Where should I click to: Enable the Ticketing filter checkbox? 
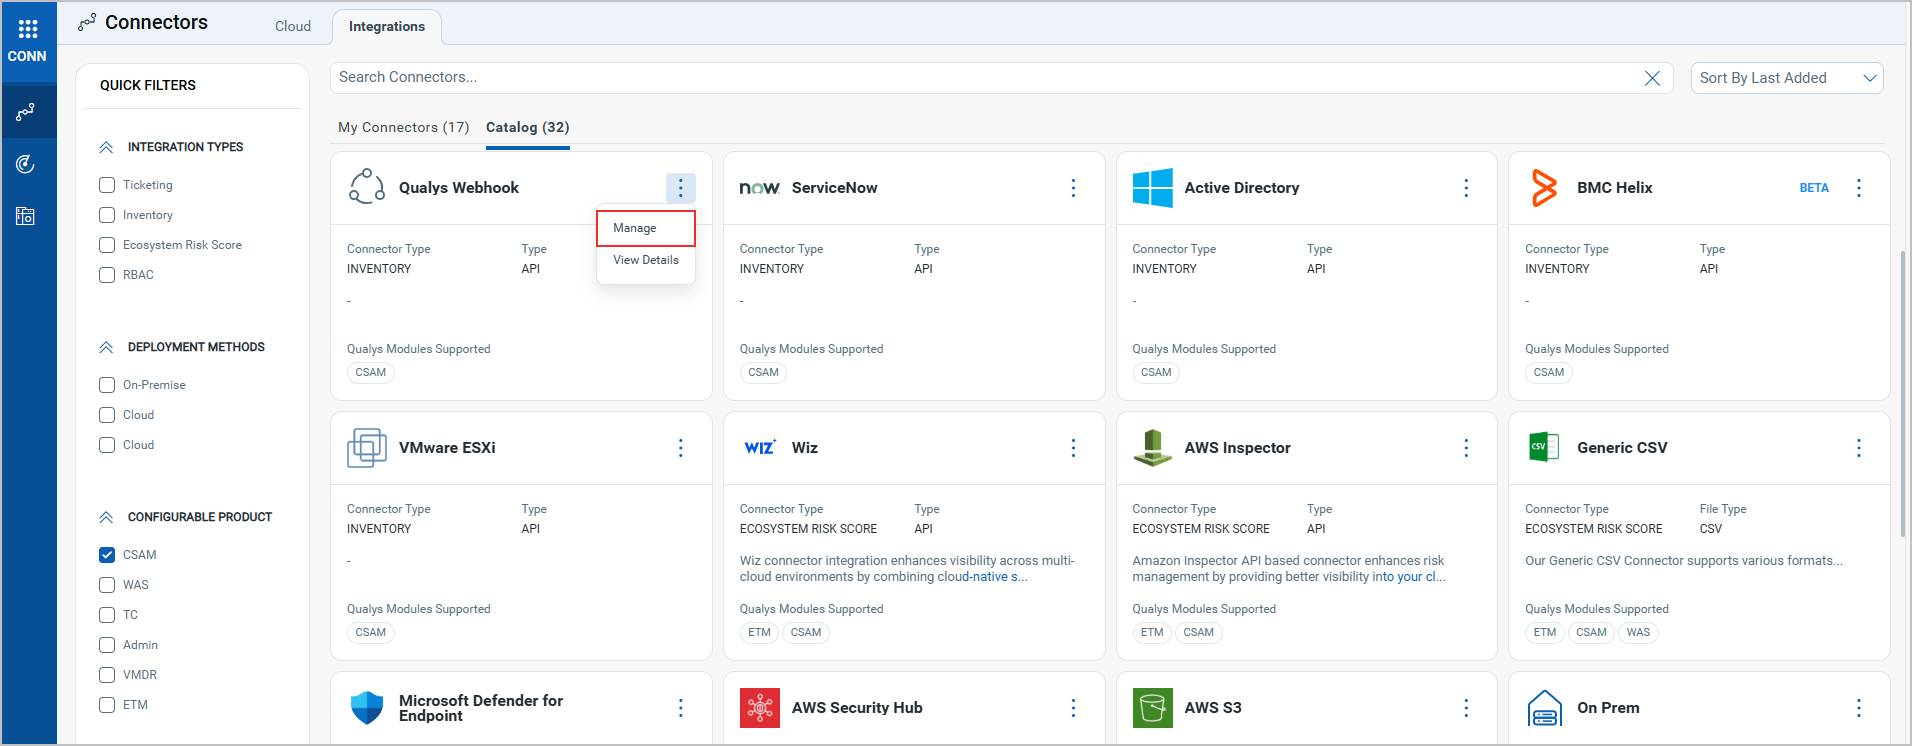point(107,185)
